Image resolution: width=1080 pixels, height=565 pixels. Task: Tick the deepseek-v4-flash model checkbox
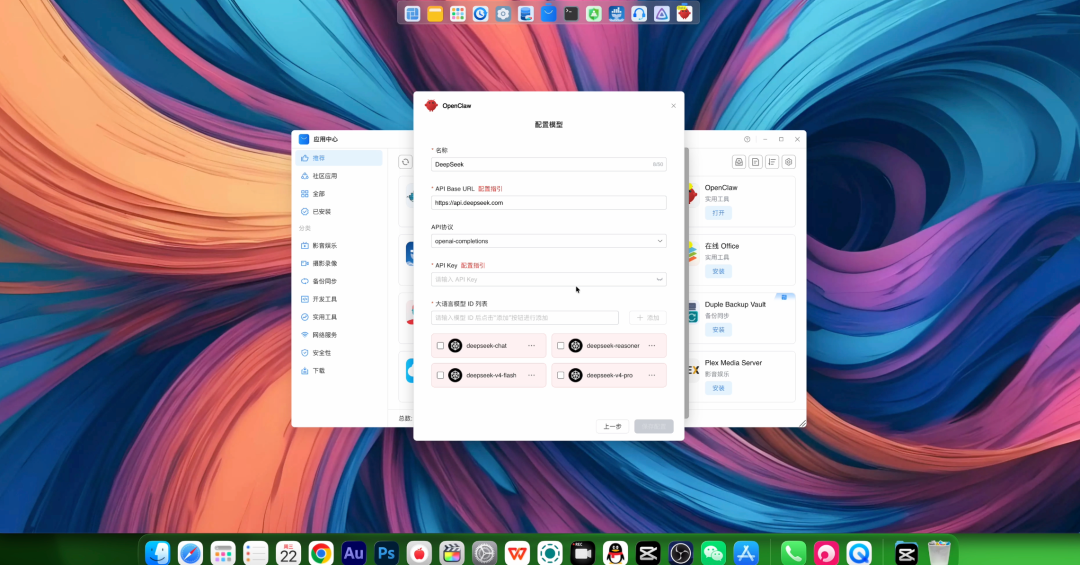(x=440, y=376)
